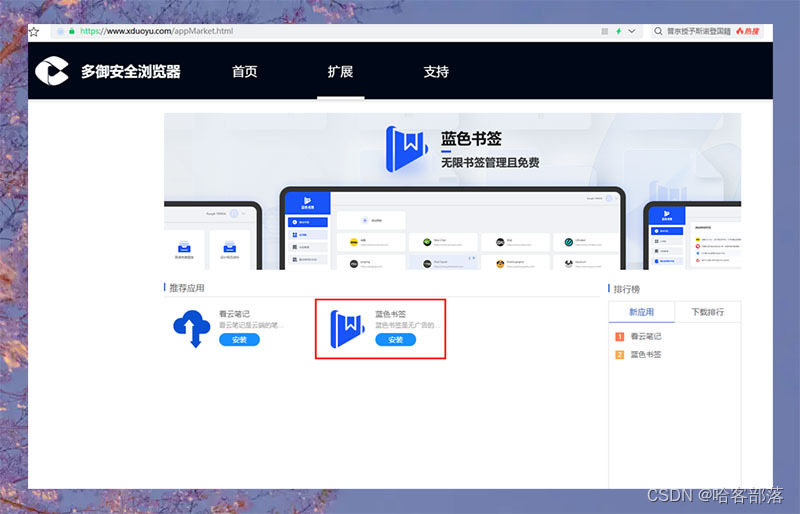Expand the address bar dropdown arrow
The width and height of the screenshot is (800, 514).
tap(632, 31)
